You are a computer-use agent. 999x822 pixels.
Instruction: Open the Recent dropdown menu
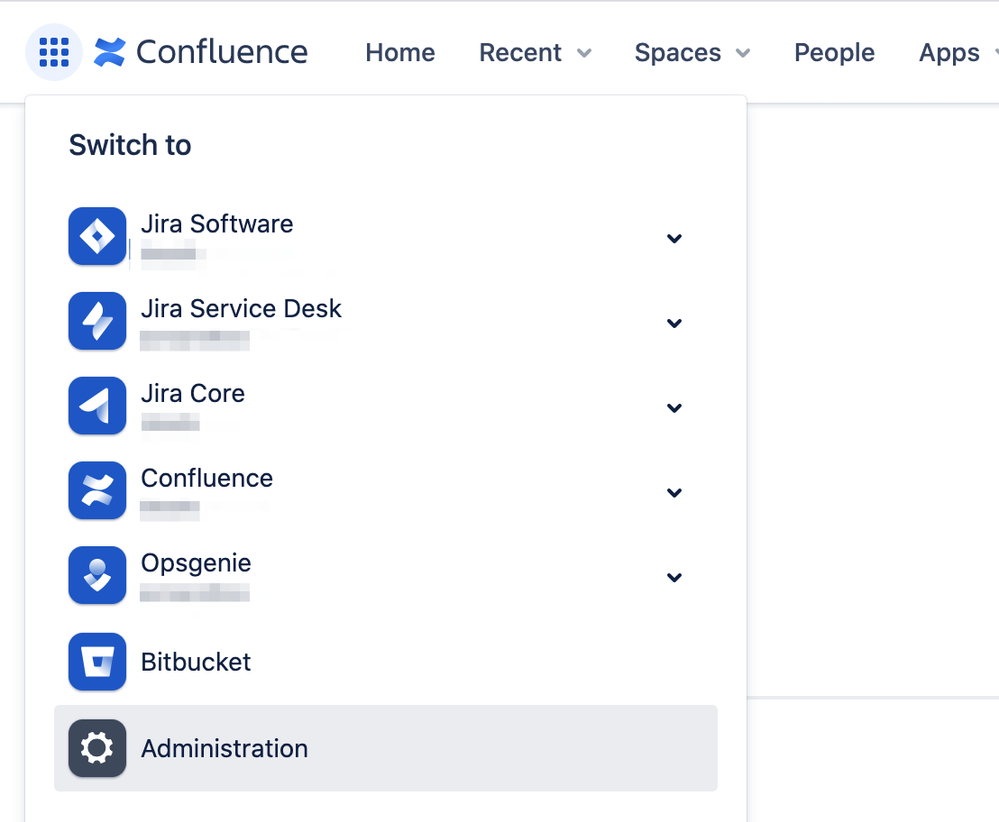(x=535, y=53)
